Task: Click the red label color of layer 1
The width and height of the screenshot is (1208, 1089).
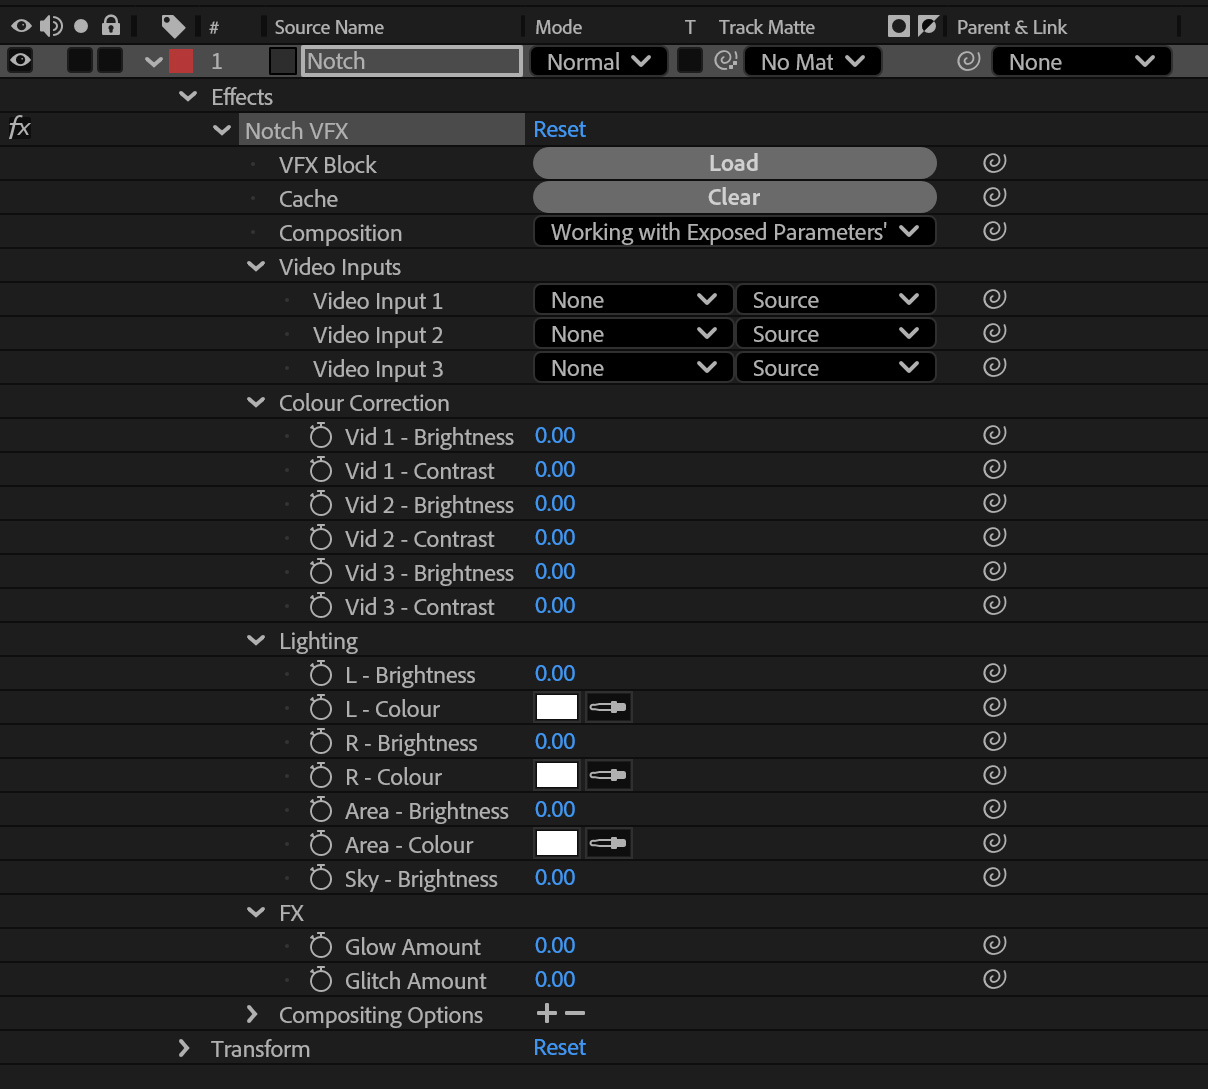Action: tap(181, 61)
